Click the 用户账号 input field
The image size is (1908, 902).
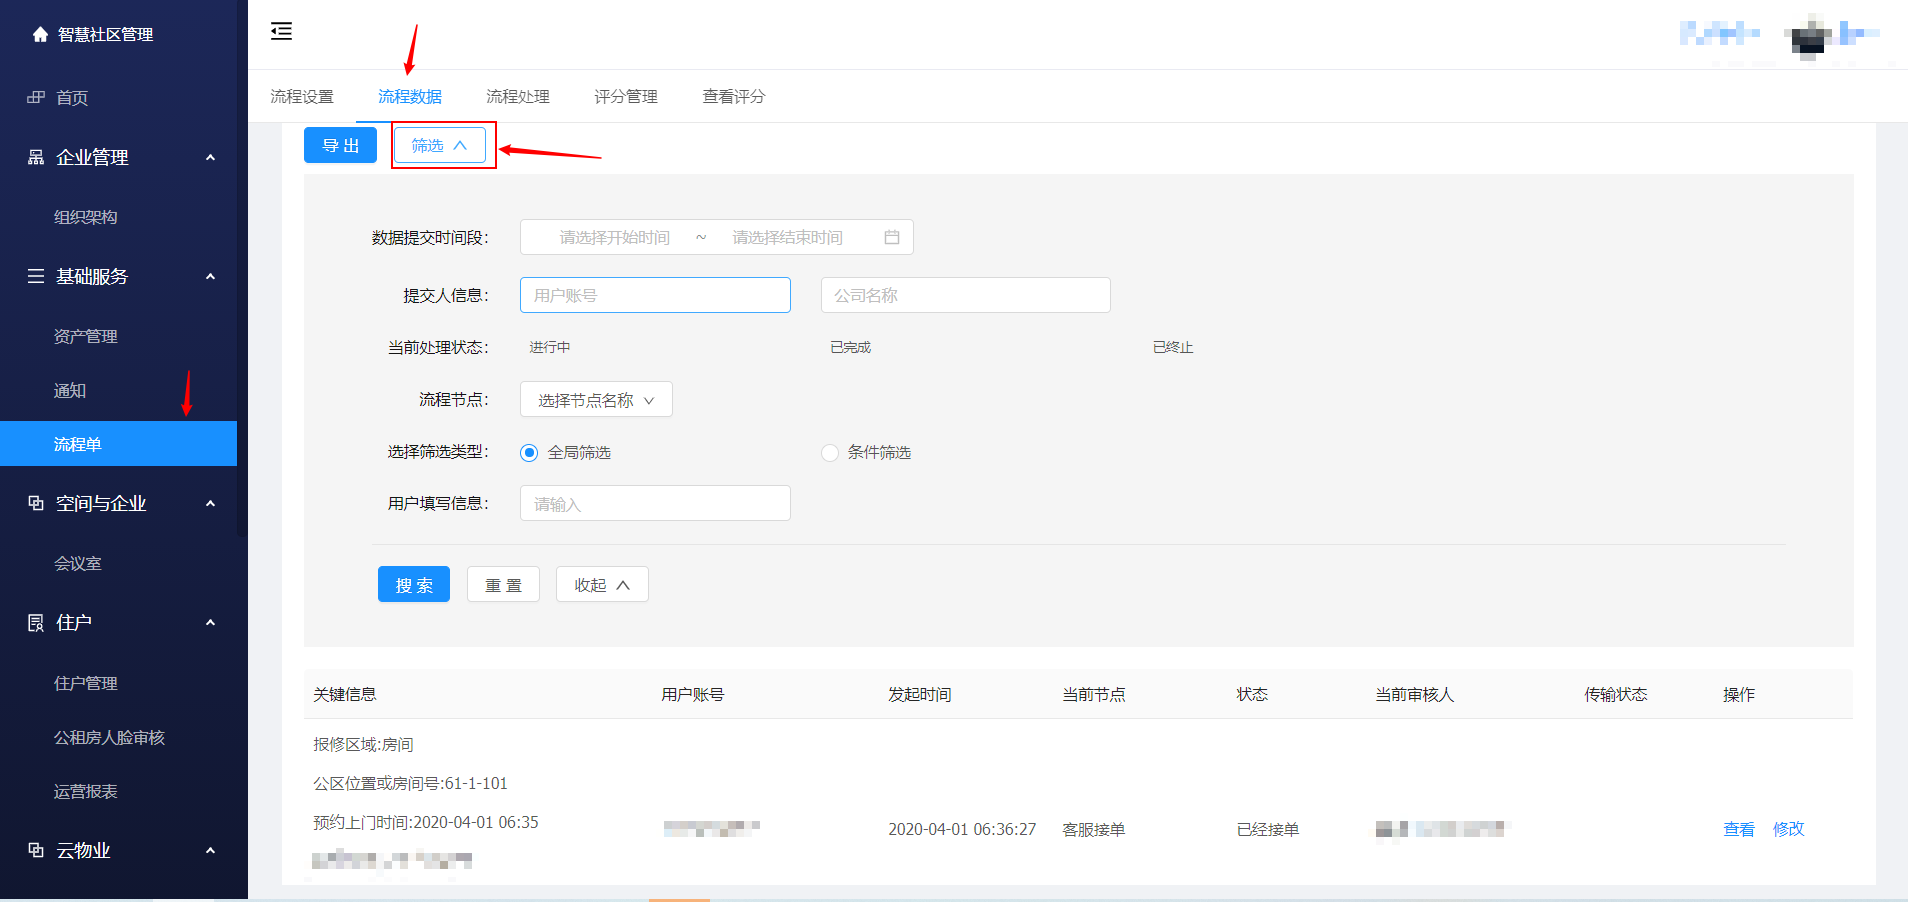(x=655, y=296)
